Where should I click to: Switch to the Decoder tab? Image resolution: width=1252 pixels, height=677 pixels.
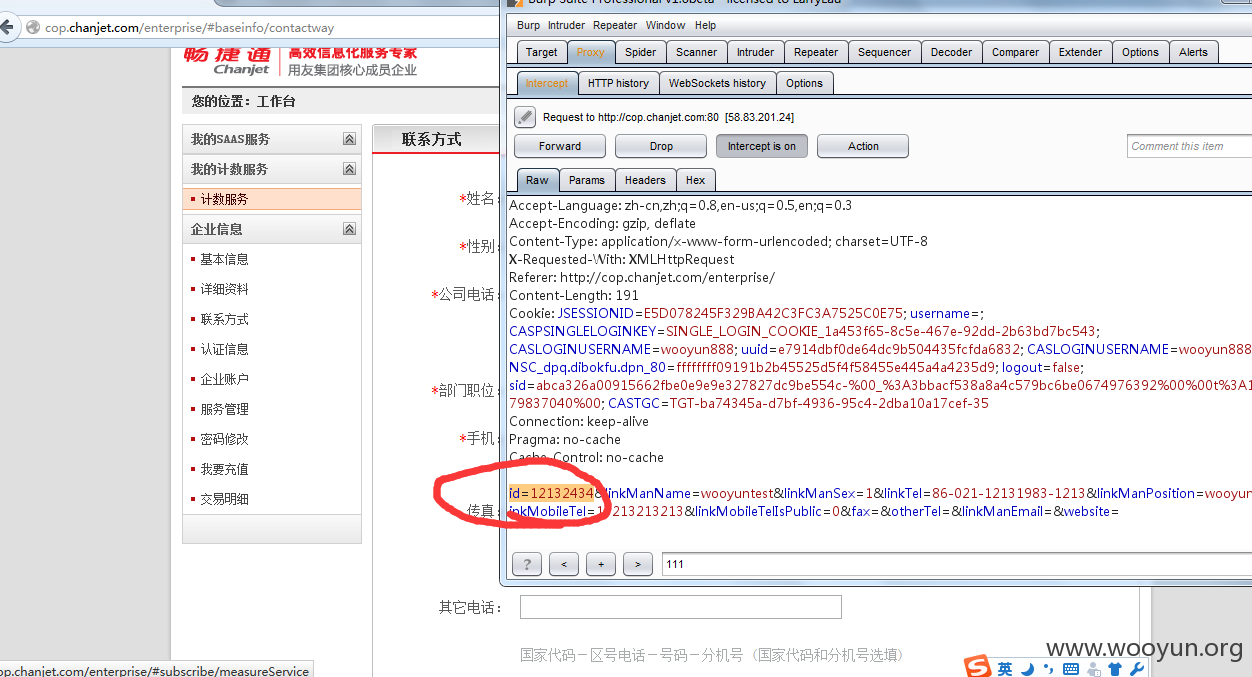[x=951, y=52]
